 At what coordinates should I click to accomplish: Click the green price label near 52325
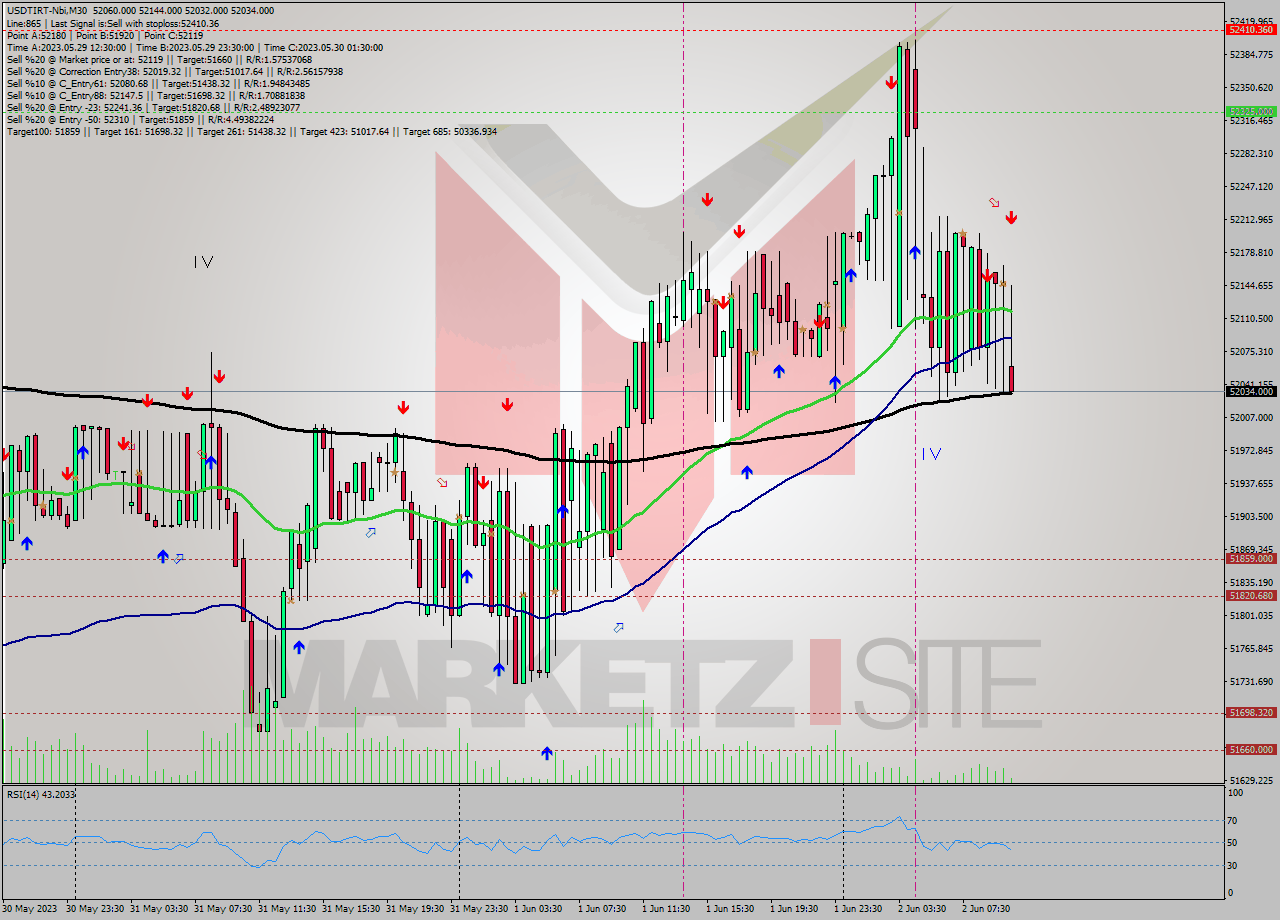1251,111
